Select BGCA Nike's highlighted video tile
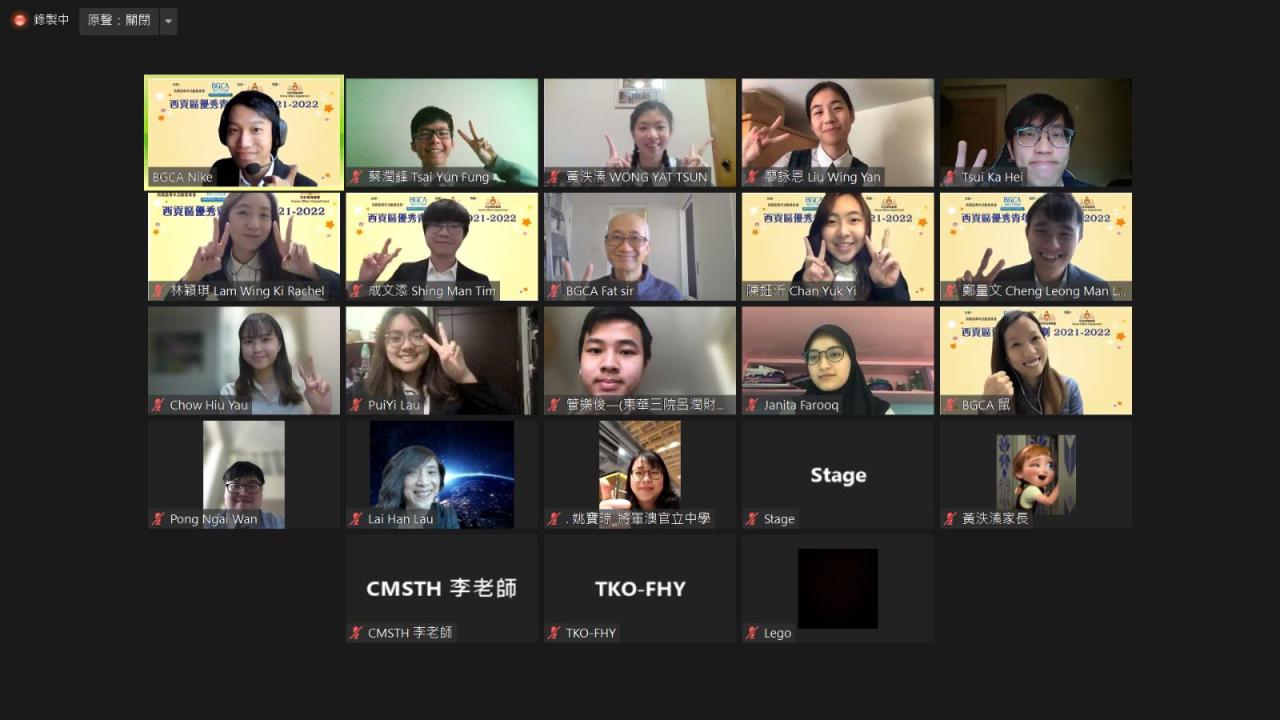Screen dimensions: 1280x720 pos(244,132)
